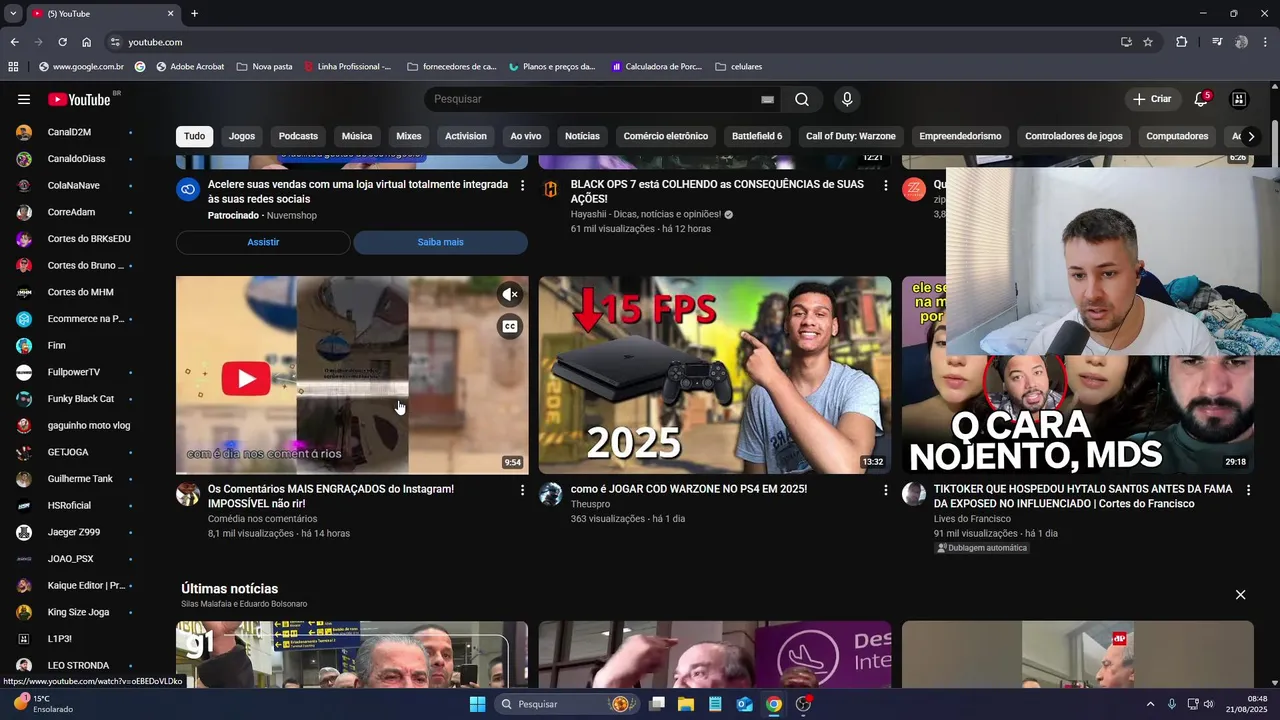Click the taskbar Pesquisar search box
The height and width of the screenshot is (720, 1280).
(567, 704)
